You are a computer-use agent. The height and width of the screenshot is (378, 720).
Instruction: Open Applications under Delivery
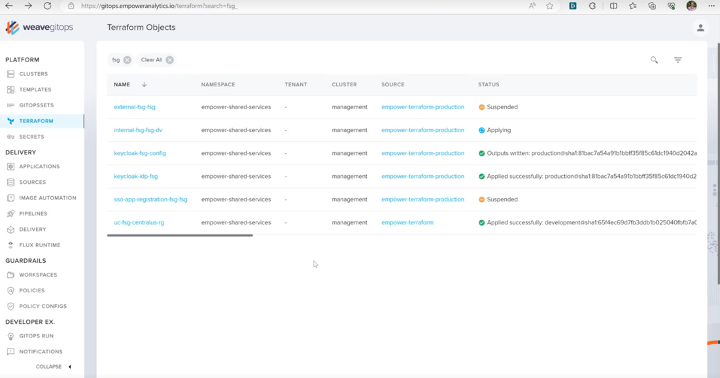point(39,166)
